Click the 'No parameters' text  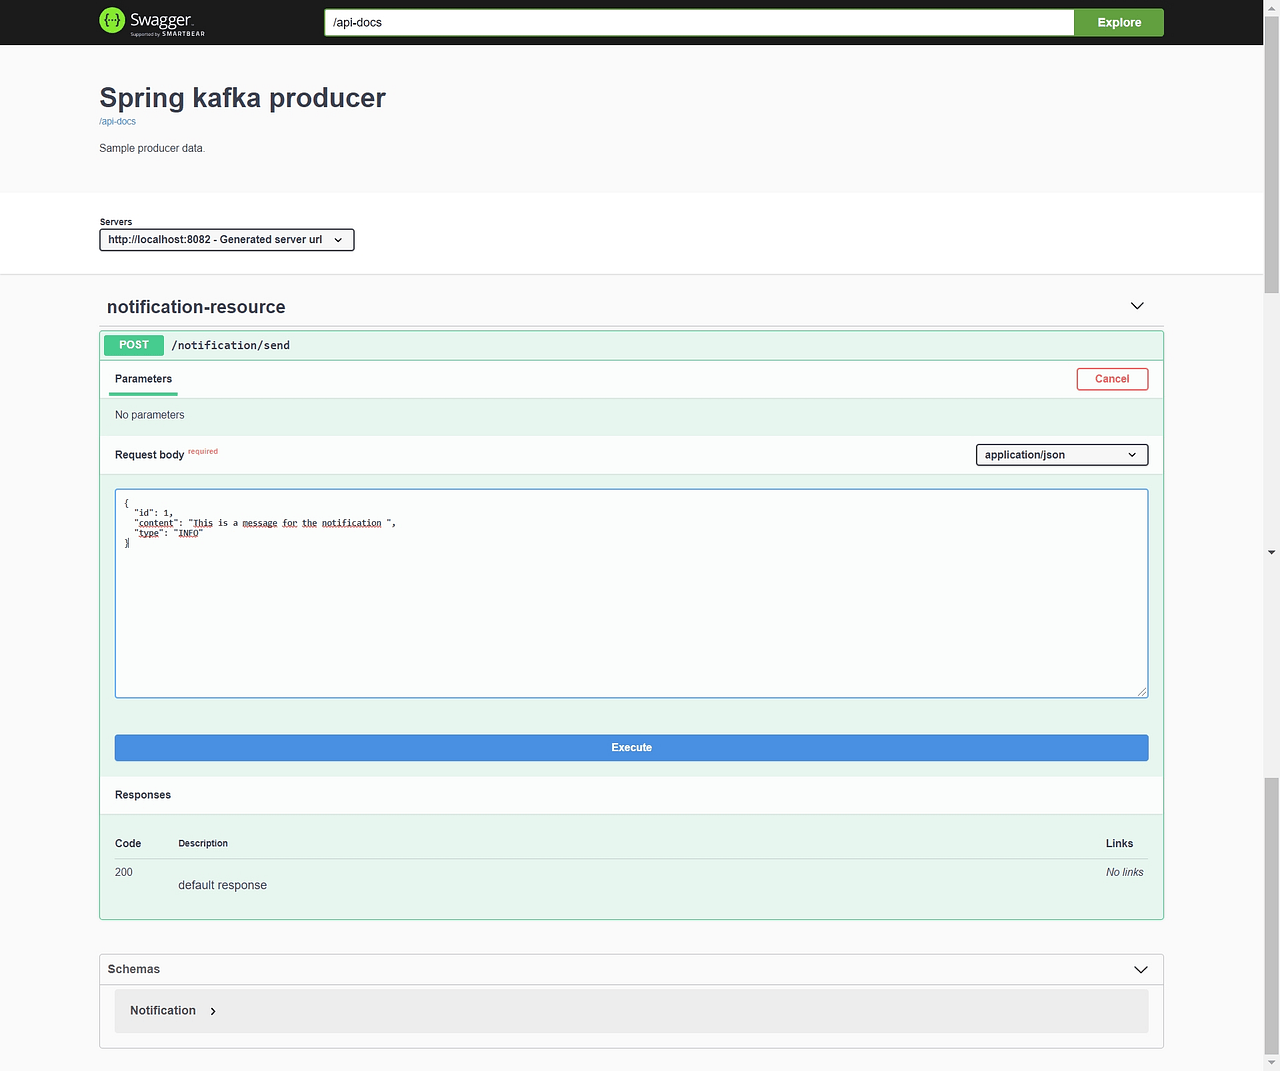pos(149,415)
